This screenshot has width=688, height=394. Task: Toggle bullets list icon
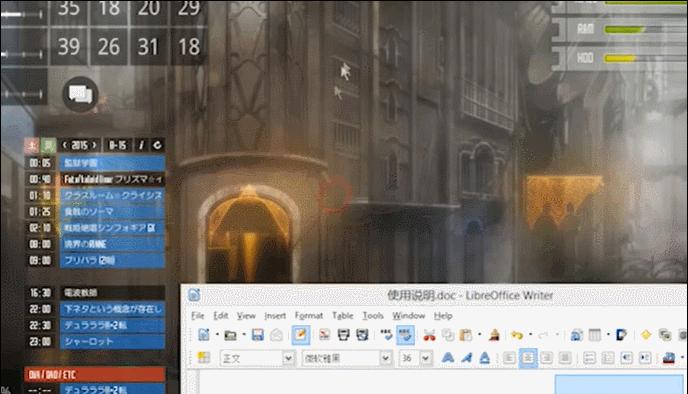pos(608,358)
